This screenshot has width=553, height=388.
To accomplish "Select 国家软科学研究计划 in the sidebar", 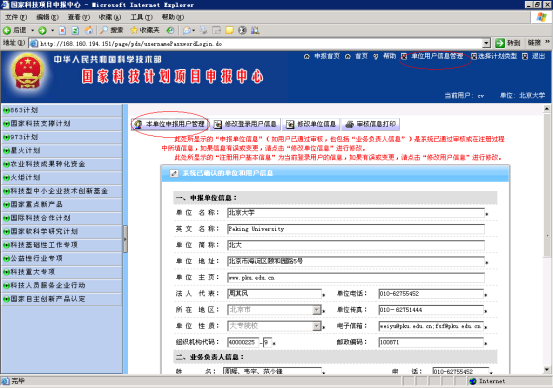I will pyautogui.click(x=62, y=231).
